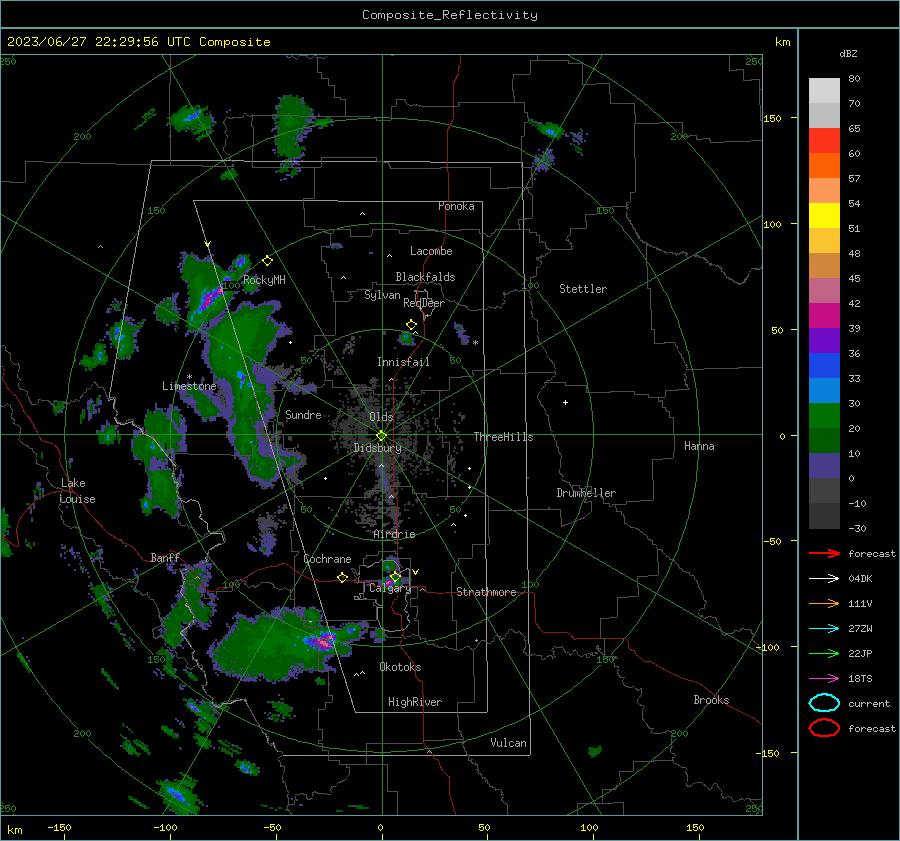
Task: Click the Hanna city label
Action: click(x=699, y=446)
